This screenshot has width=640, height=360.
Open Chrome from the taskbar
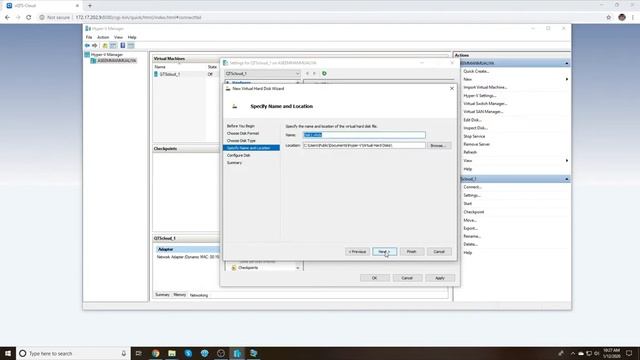click(x=156, y=353)
